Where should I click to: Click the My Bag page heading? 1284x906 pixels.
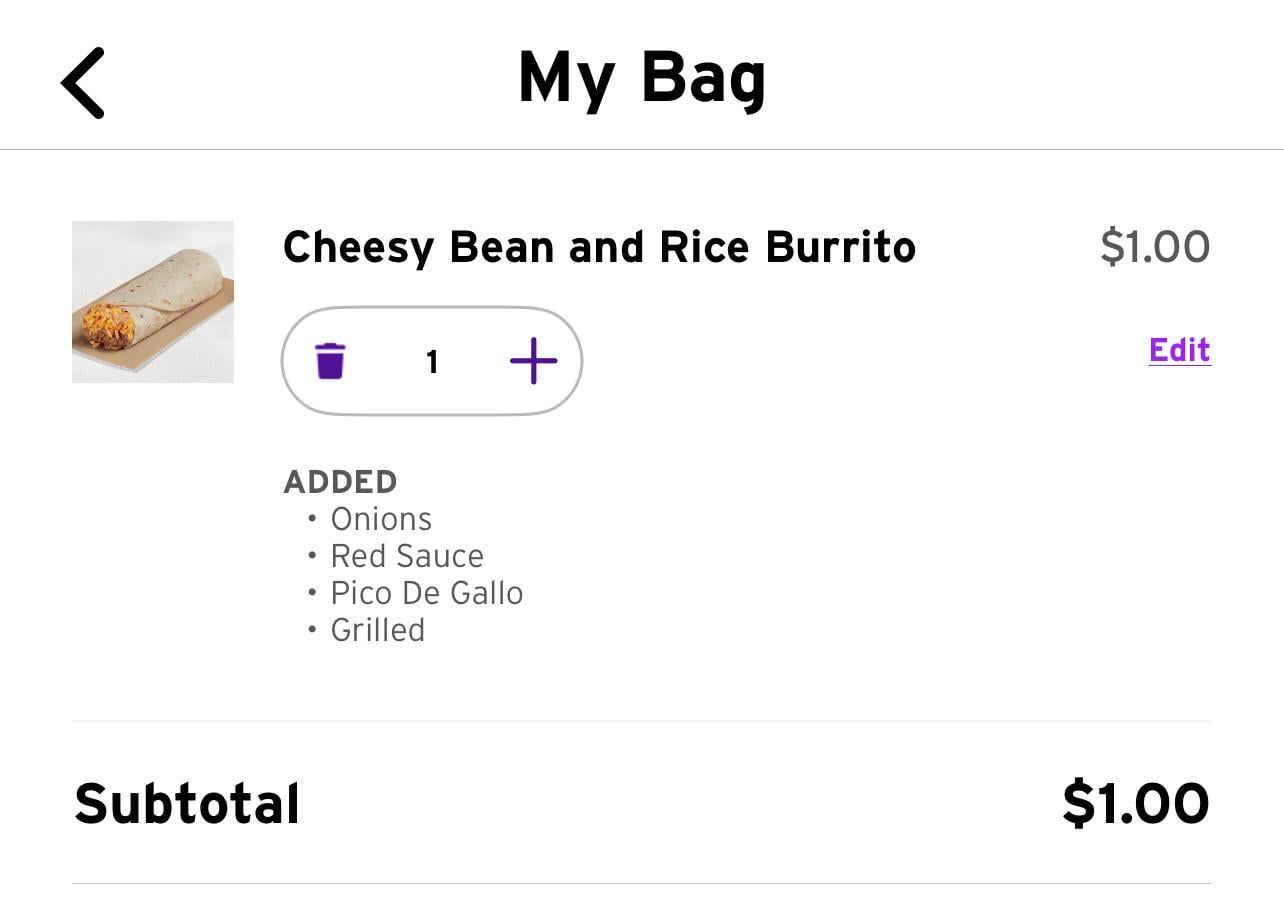coord(642,78)
